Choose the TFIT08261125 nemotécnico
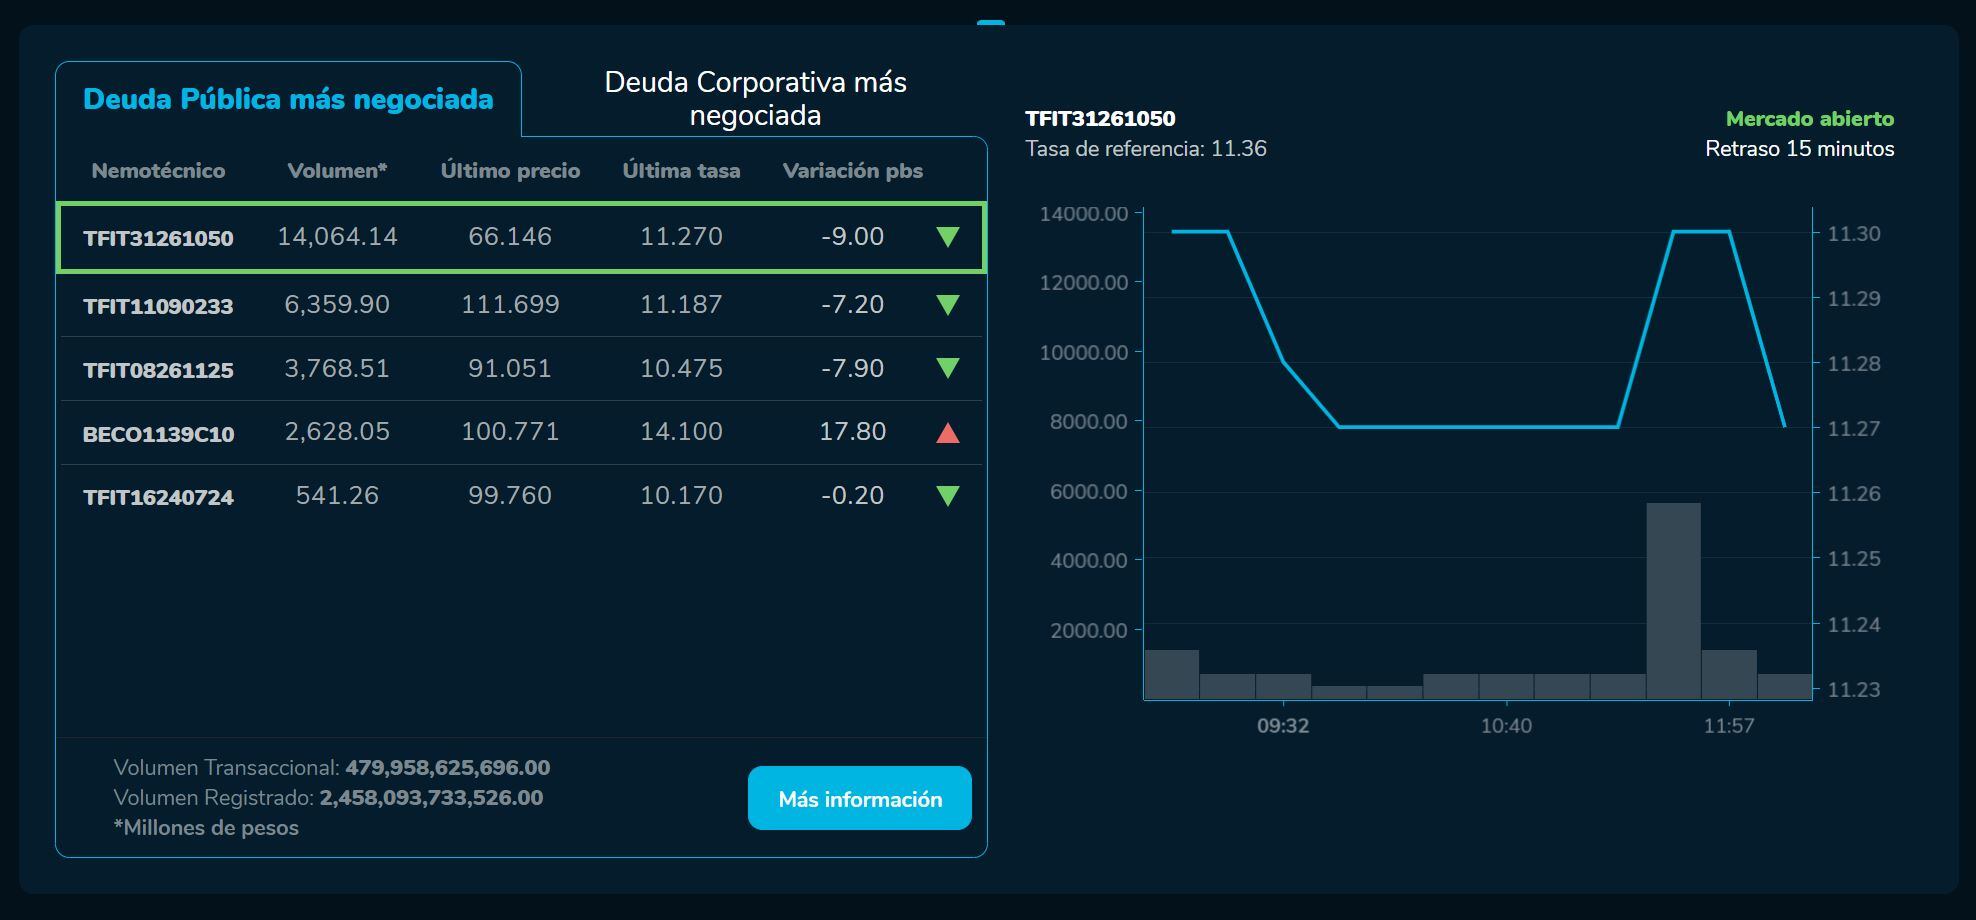The image size is (1976, 920). (158, 370)
